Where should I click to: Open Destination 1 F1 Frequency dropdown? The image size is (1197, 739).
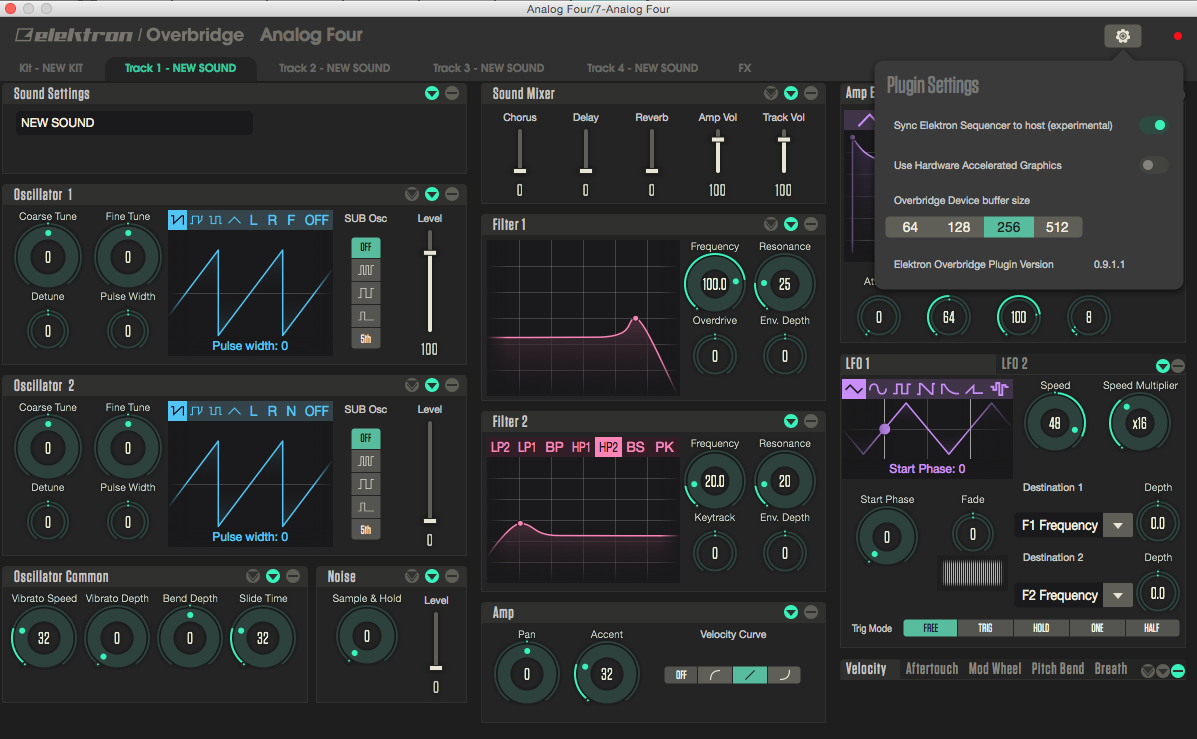tap(1118, 525)
